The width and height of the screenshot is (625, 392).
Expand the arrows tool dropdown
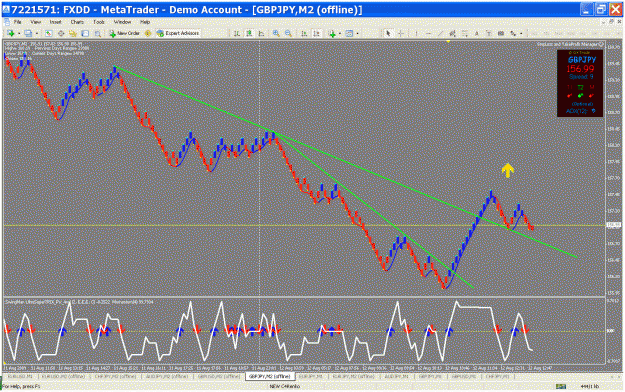point(521,33)
